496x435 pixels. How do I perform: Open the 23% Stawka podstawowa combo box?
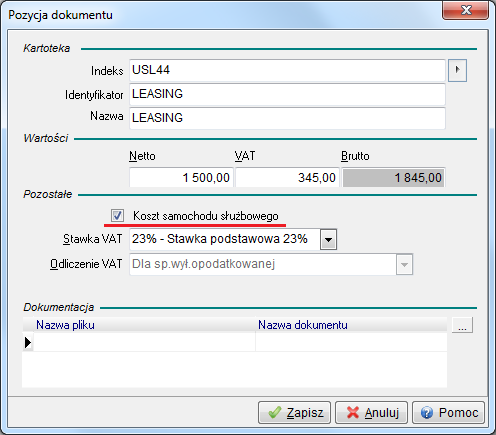(233, 239)
